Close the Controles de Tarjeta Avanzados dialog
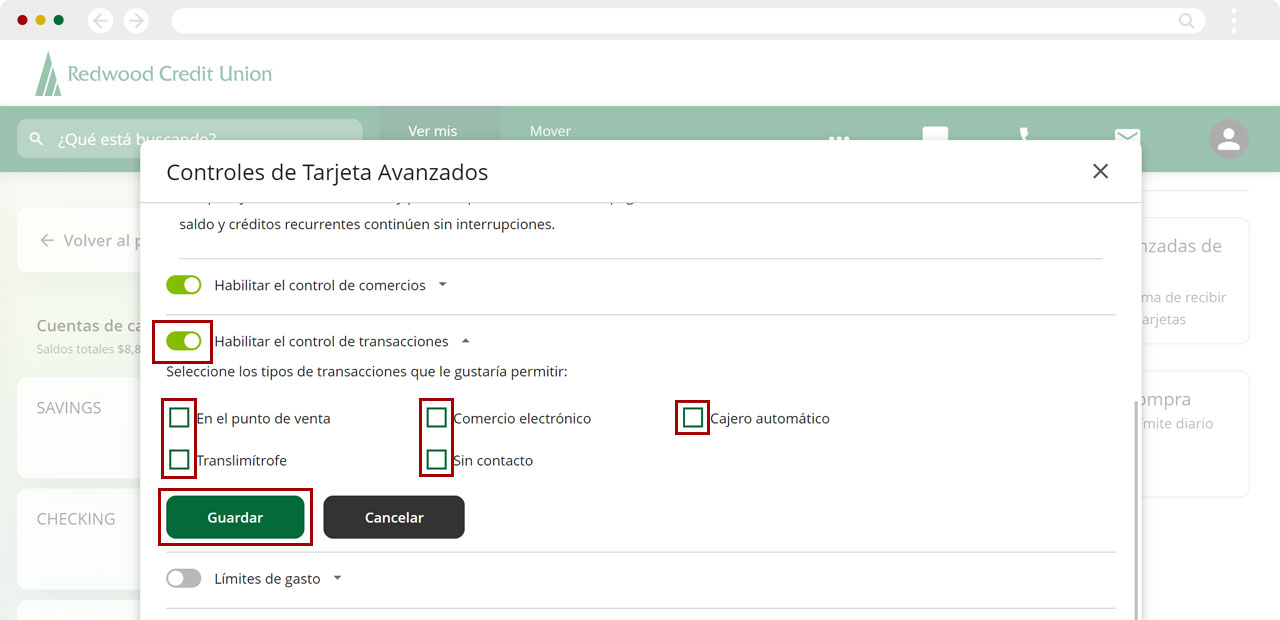 tap(1100, 171)
